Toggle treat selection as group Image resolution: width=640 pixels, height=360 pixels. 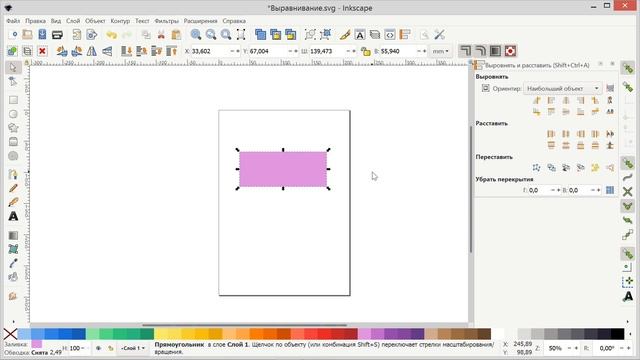[x=610, y=88]
